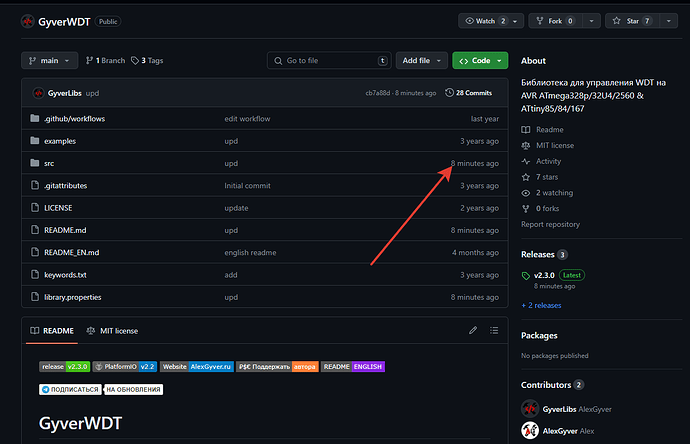The image size is (690, 444).
Task: Open the Star lists dropdown arrow
Action: [x=668, y=21]
